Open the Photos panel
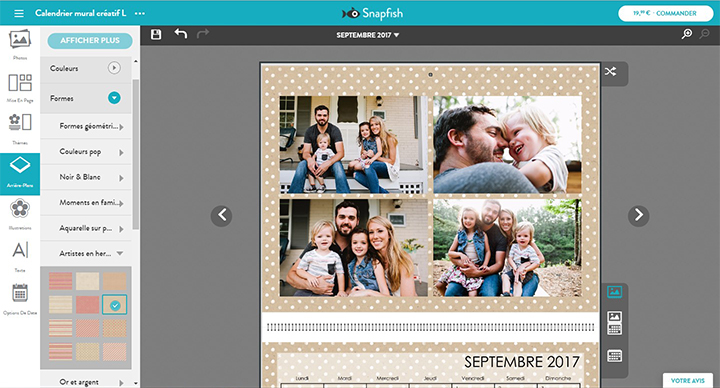 point(20,44)
